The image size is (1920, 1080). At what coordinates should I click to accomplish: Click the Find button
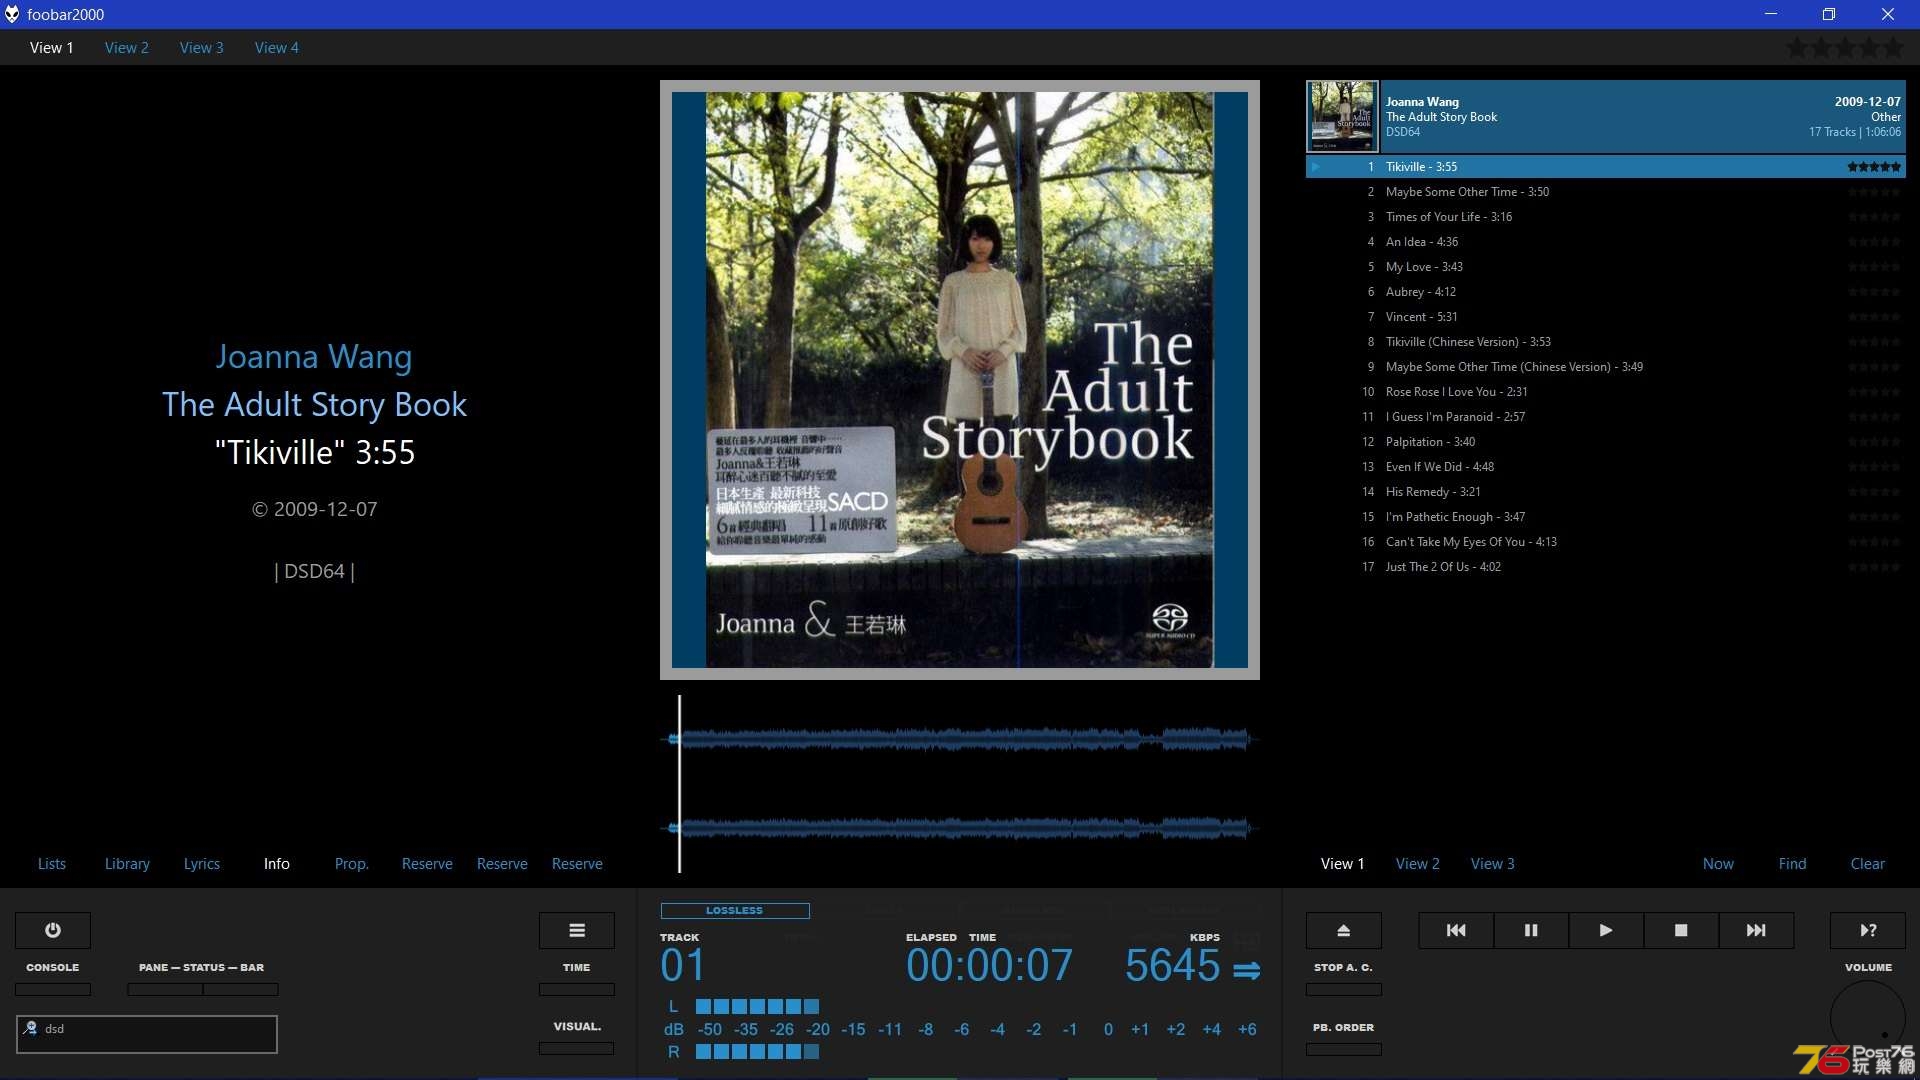(x=1793, y=863)
